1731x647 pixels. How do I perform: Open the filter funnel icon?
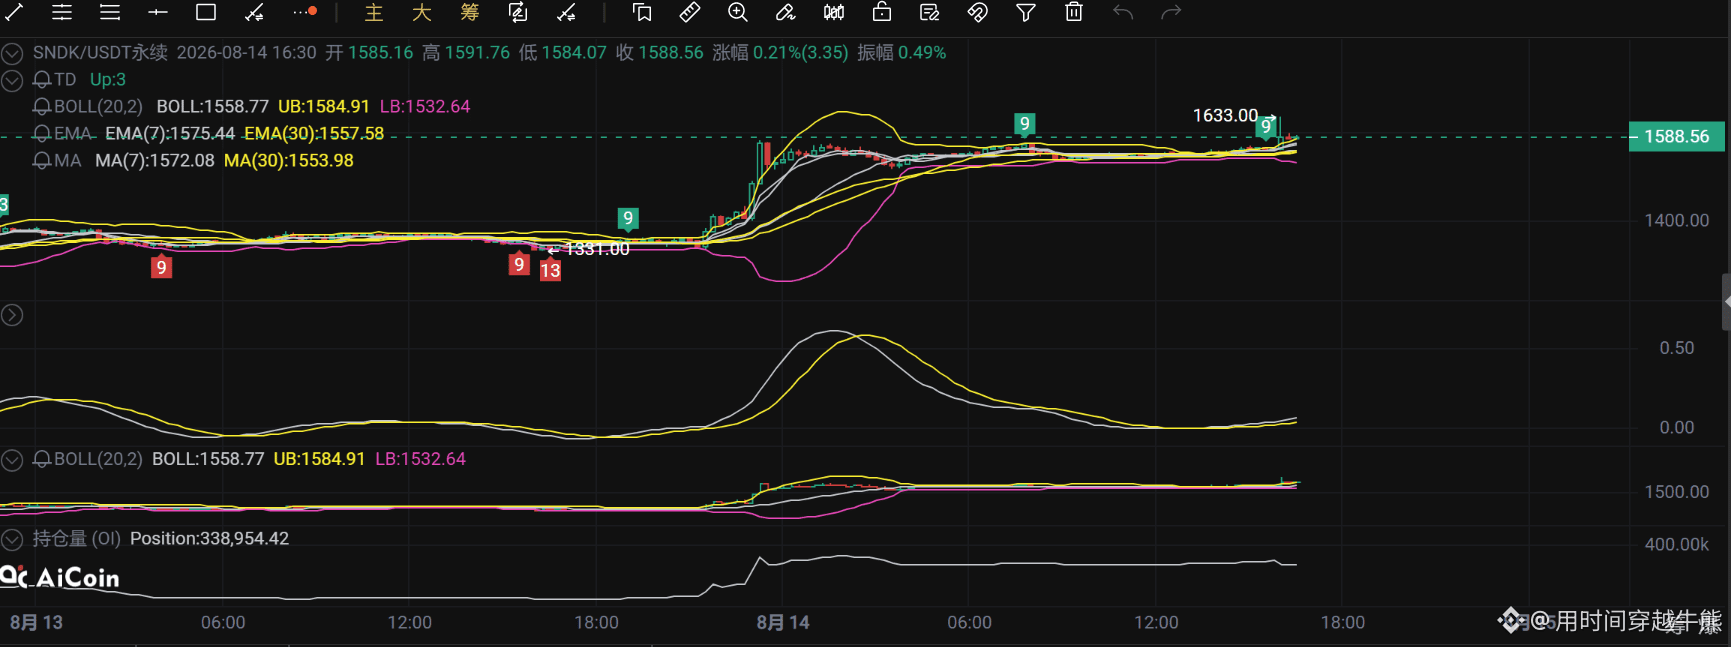click(1026, 12)
